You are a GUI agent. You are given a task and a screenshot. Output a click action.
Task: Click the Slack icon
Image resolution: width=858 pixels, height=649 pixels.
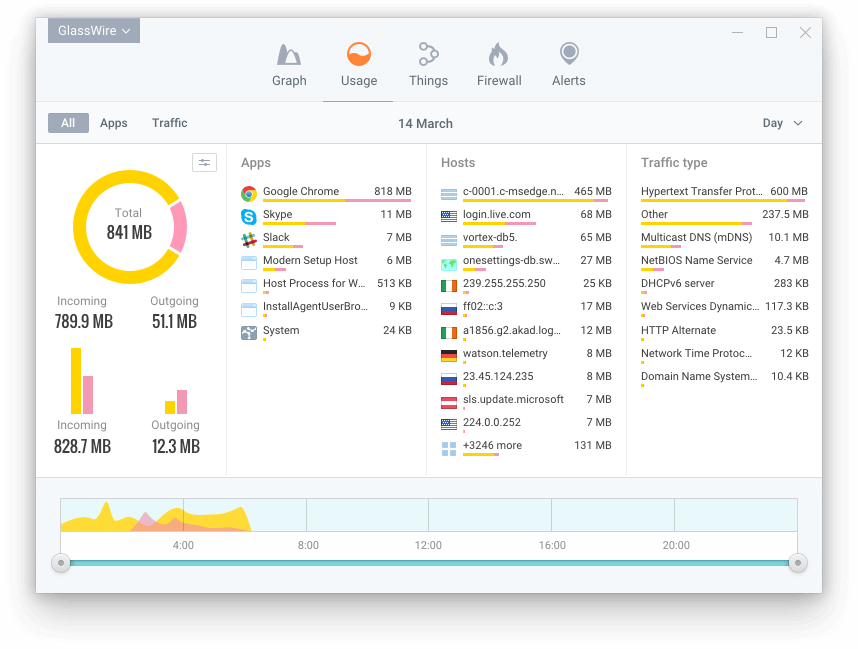249,237
